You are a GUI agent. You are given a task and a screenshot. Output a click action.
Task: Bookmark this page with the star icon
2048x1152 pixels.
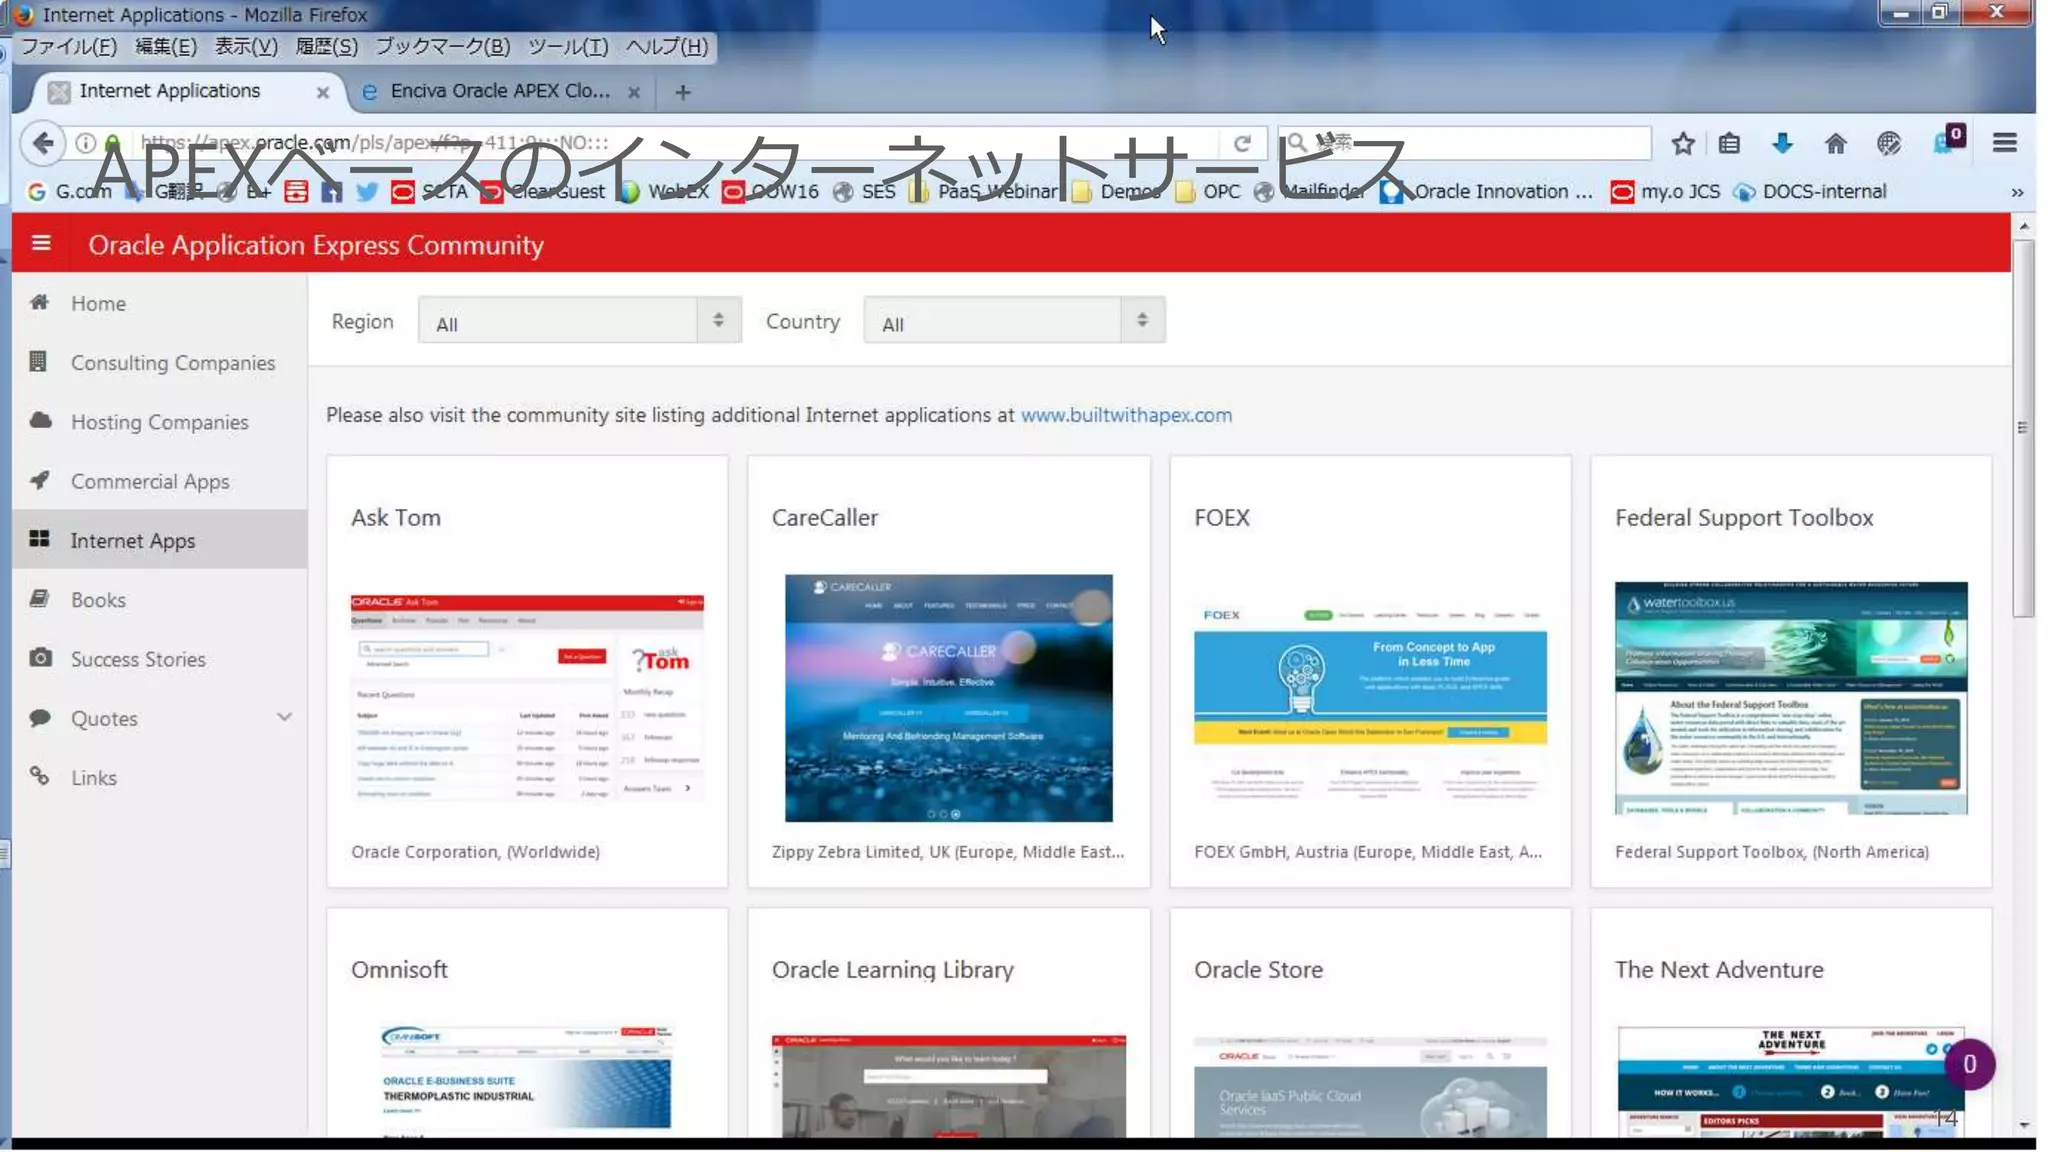[1683, 143]
